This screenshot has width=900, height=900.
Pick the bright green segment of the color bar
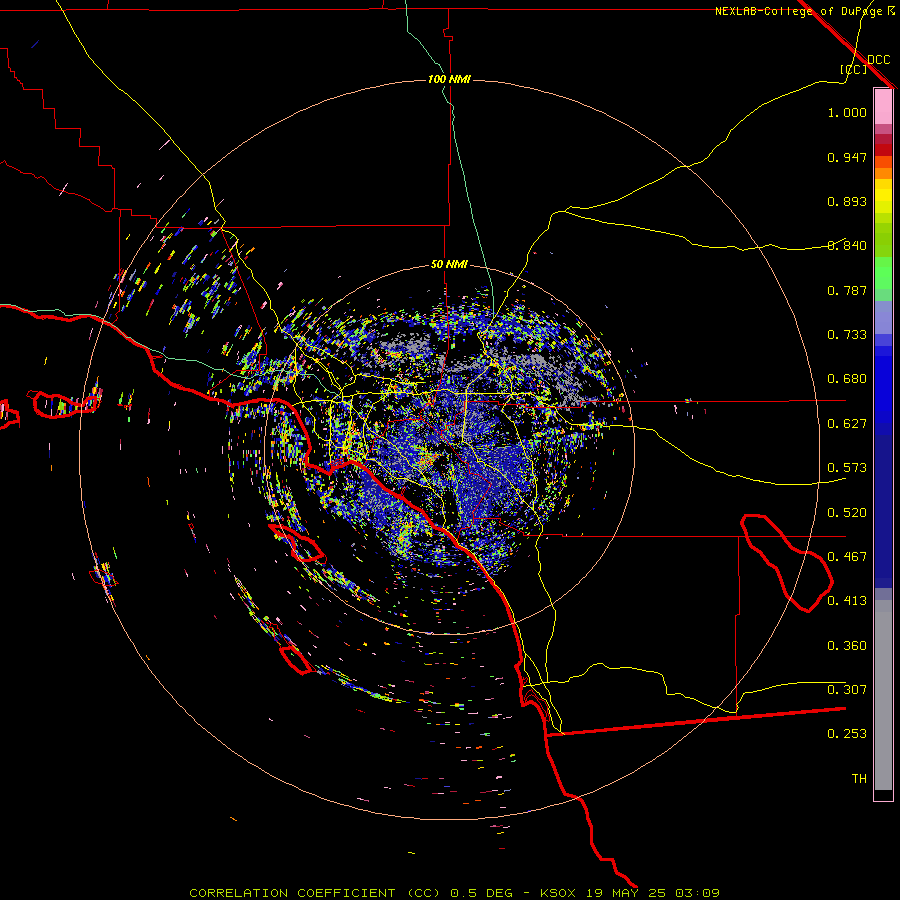tap(883, 273)
